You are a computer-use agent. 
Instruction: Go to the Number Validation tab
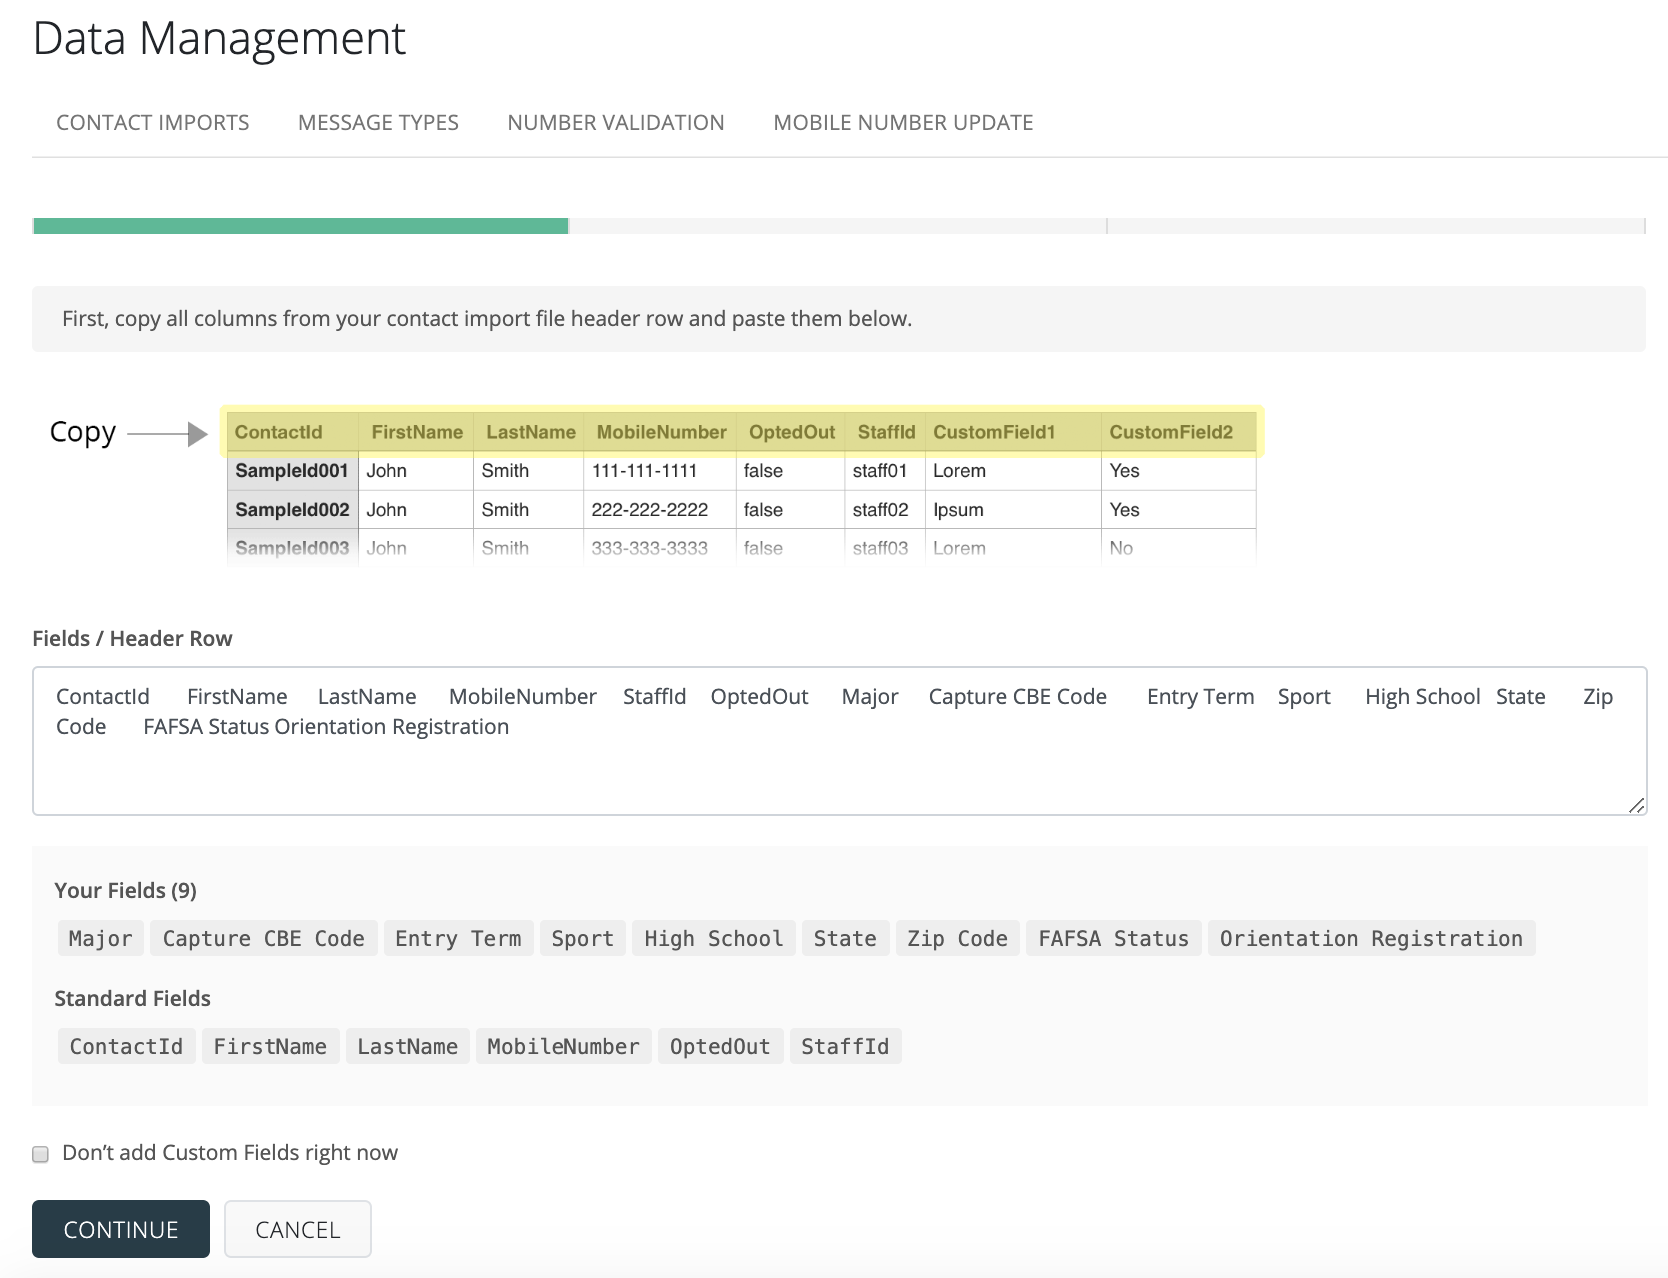pyautogui.click(x=615, y=122)
